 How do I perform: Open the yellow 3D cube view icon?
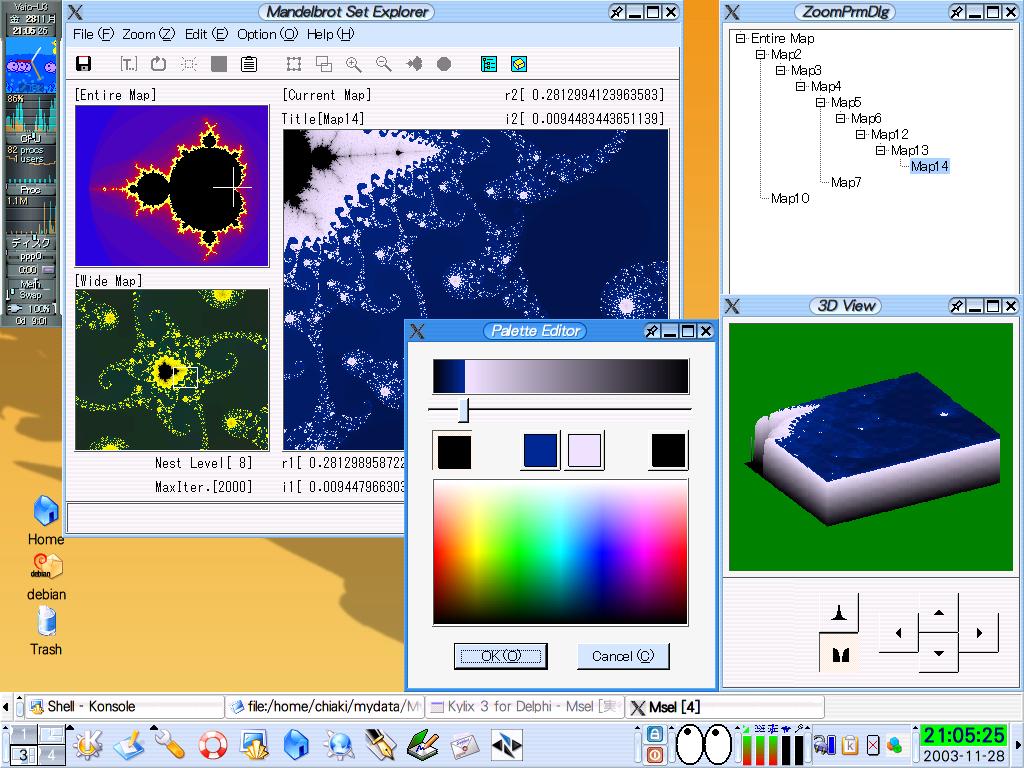point(518,64)
